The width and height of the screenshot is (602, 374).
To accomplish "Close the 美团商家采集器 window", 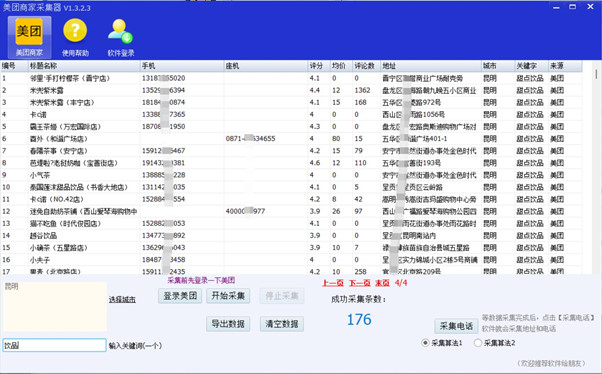I will pyautogui.click(x=590, y=7).
